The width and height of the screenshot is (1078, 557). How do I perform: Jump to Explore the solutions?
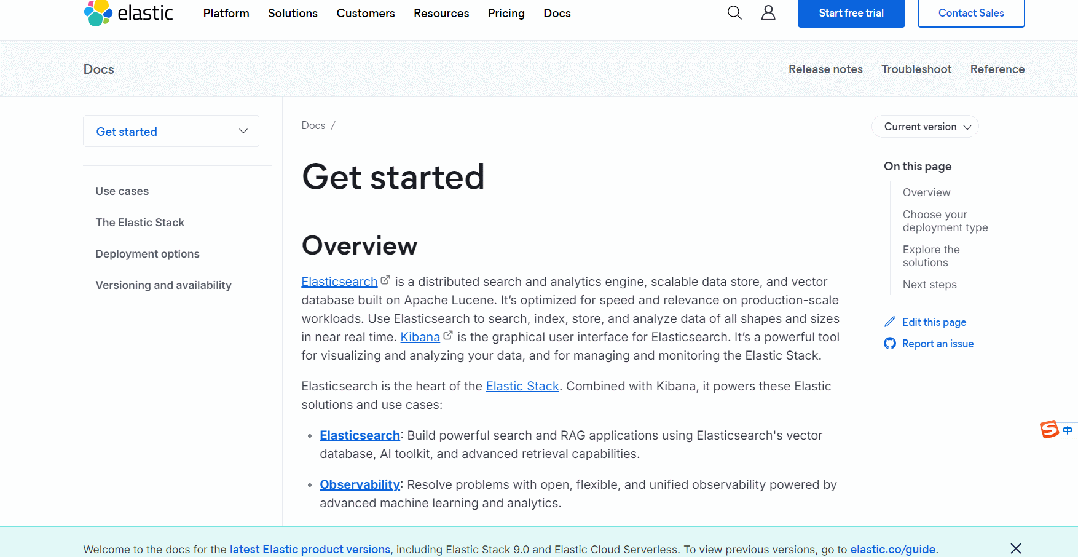(x=931, y=256)
